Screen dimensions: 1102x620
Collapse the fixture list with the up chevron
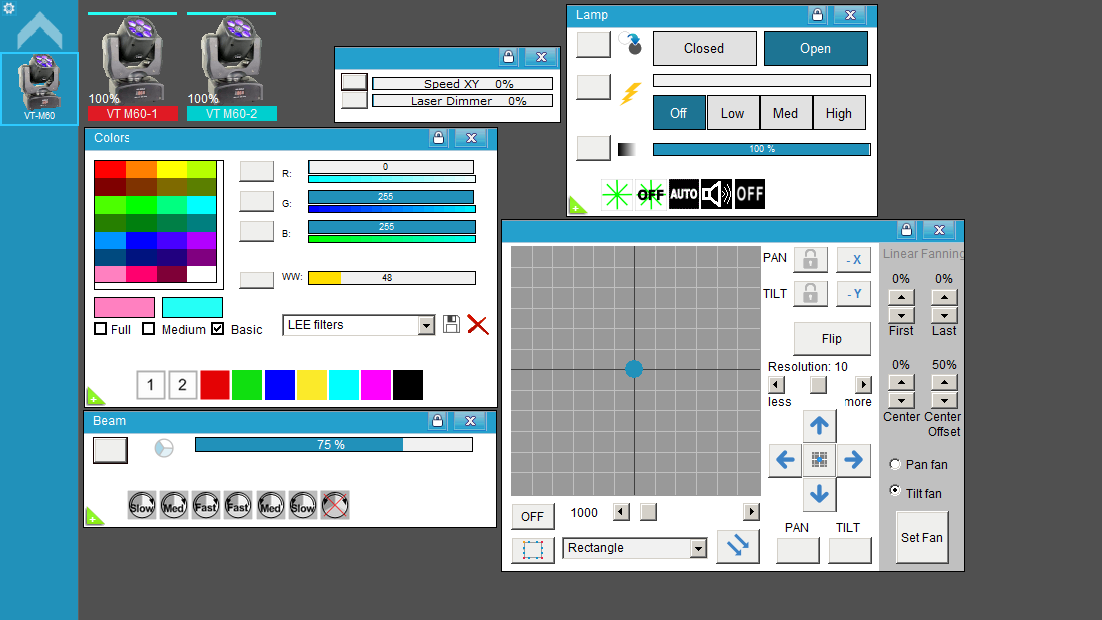(39, 30)
